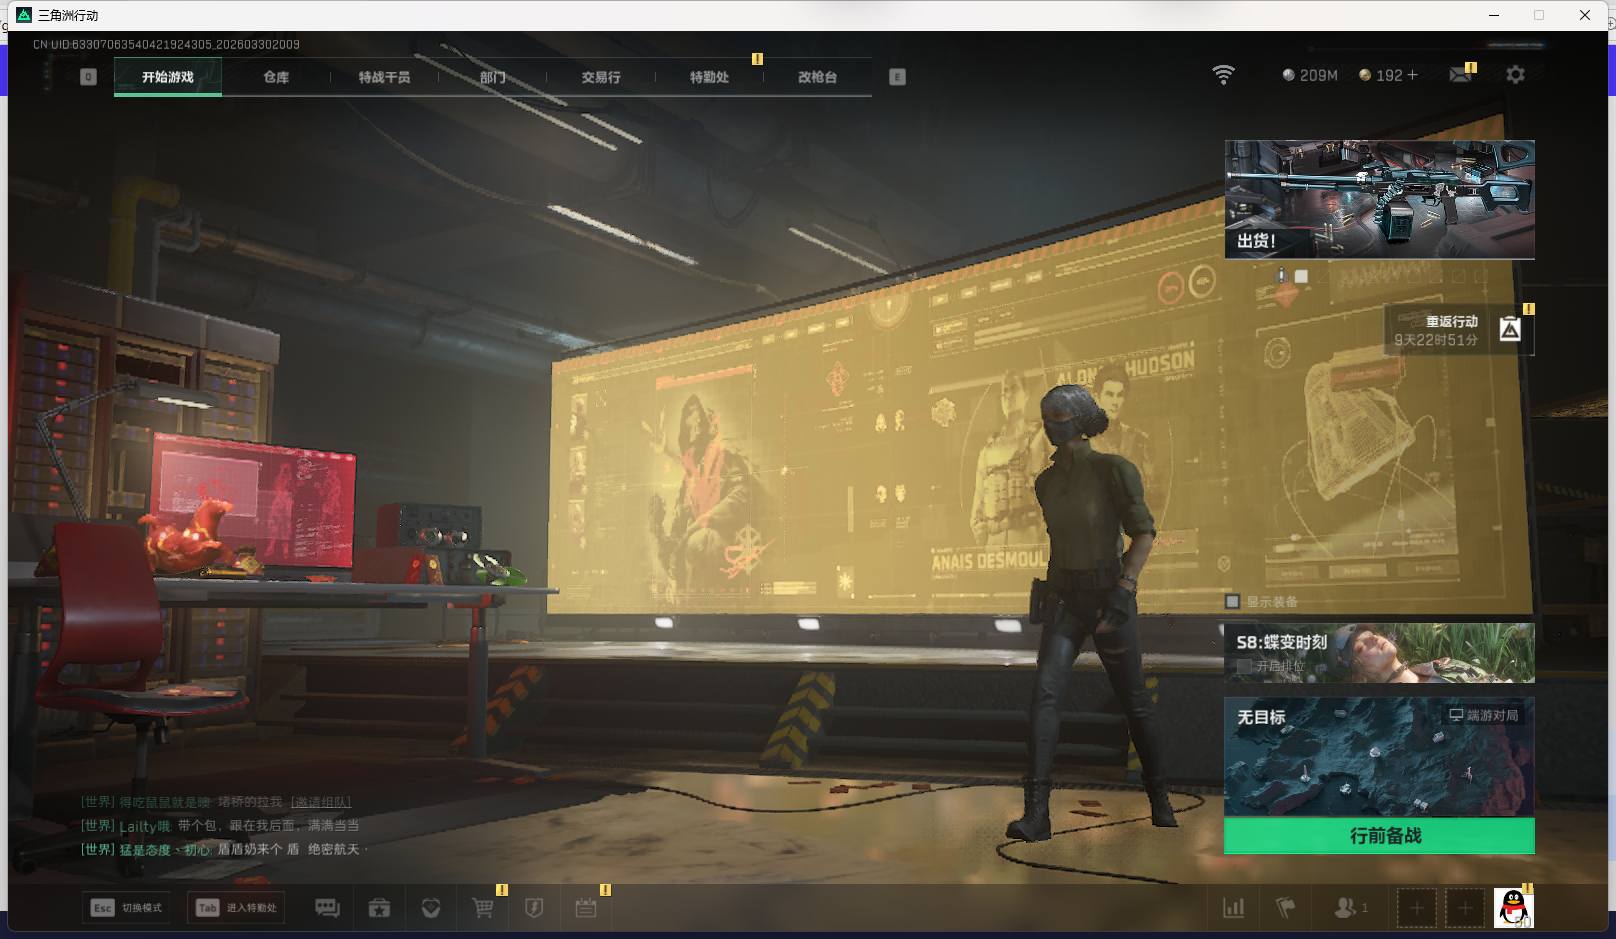Open the settings gear icon
Image resolution: width=1616 pixels, height=939 pixels.
coord(1515,75)
